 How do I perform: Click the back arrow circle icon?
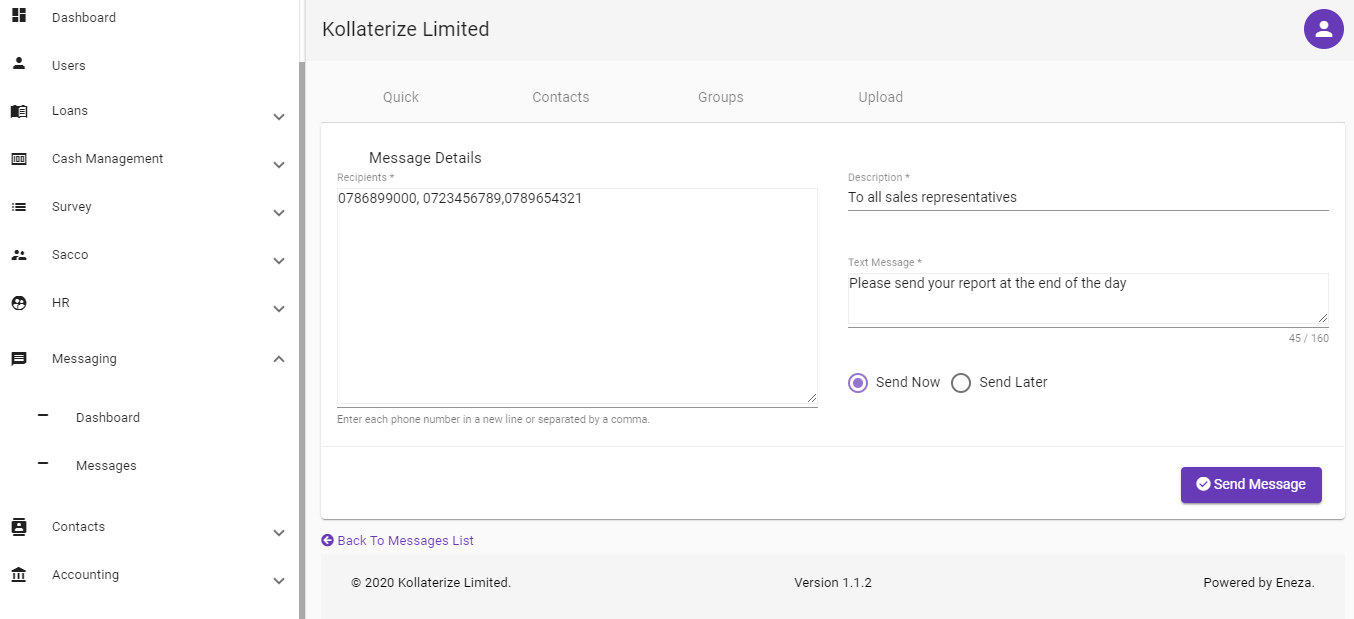pyautogui.click(x=327, y=540)
